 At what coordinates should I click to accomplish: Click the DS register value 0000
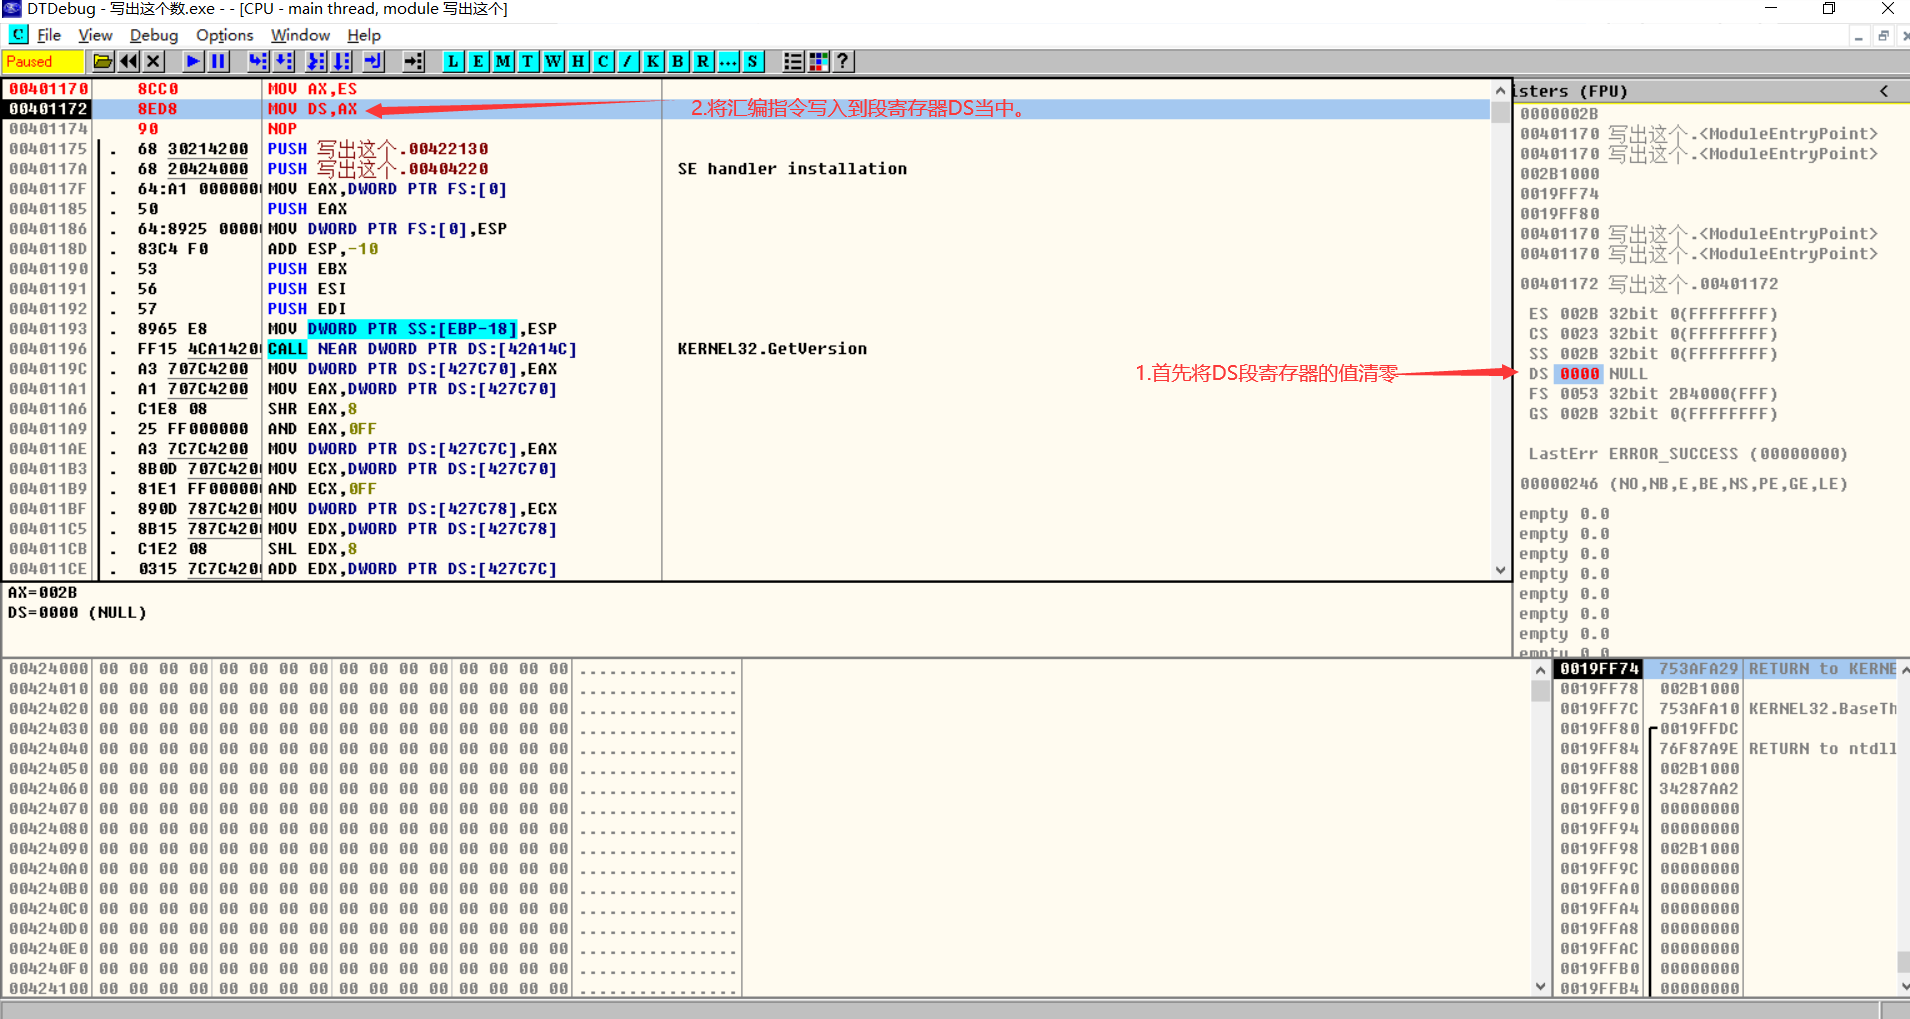(x=1580, y=374)
